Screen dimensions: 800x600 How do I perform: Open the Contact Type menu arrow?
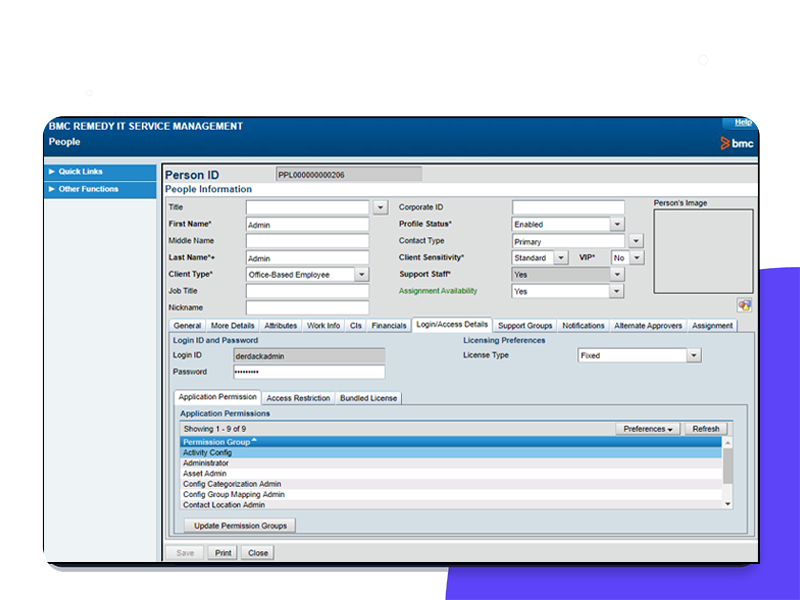[x=636, y=241]
